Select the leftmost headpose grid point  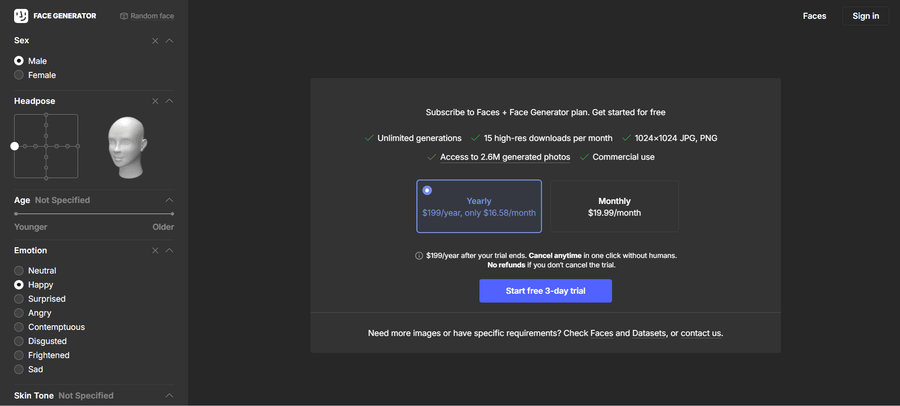[15, 146]
